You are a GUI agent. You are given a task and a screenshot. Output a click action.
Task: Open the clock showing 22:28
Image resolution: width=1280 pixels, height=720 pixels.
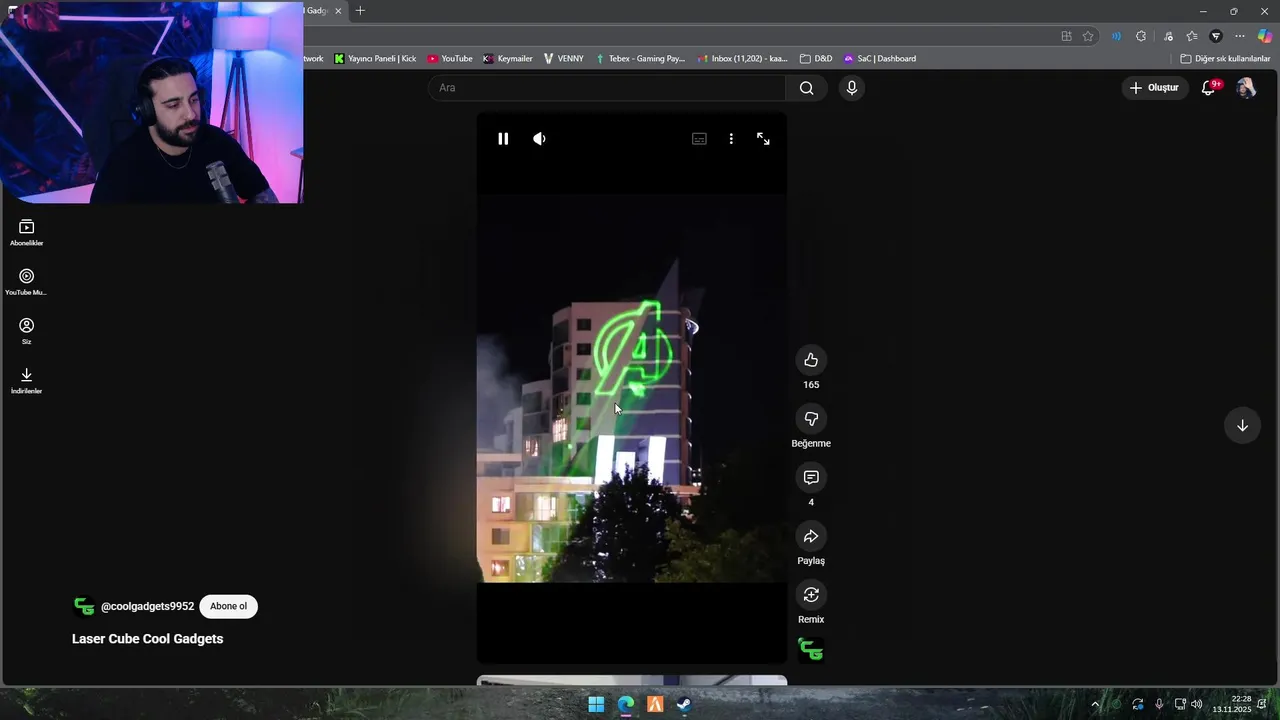[x=1232, y=704]
